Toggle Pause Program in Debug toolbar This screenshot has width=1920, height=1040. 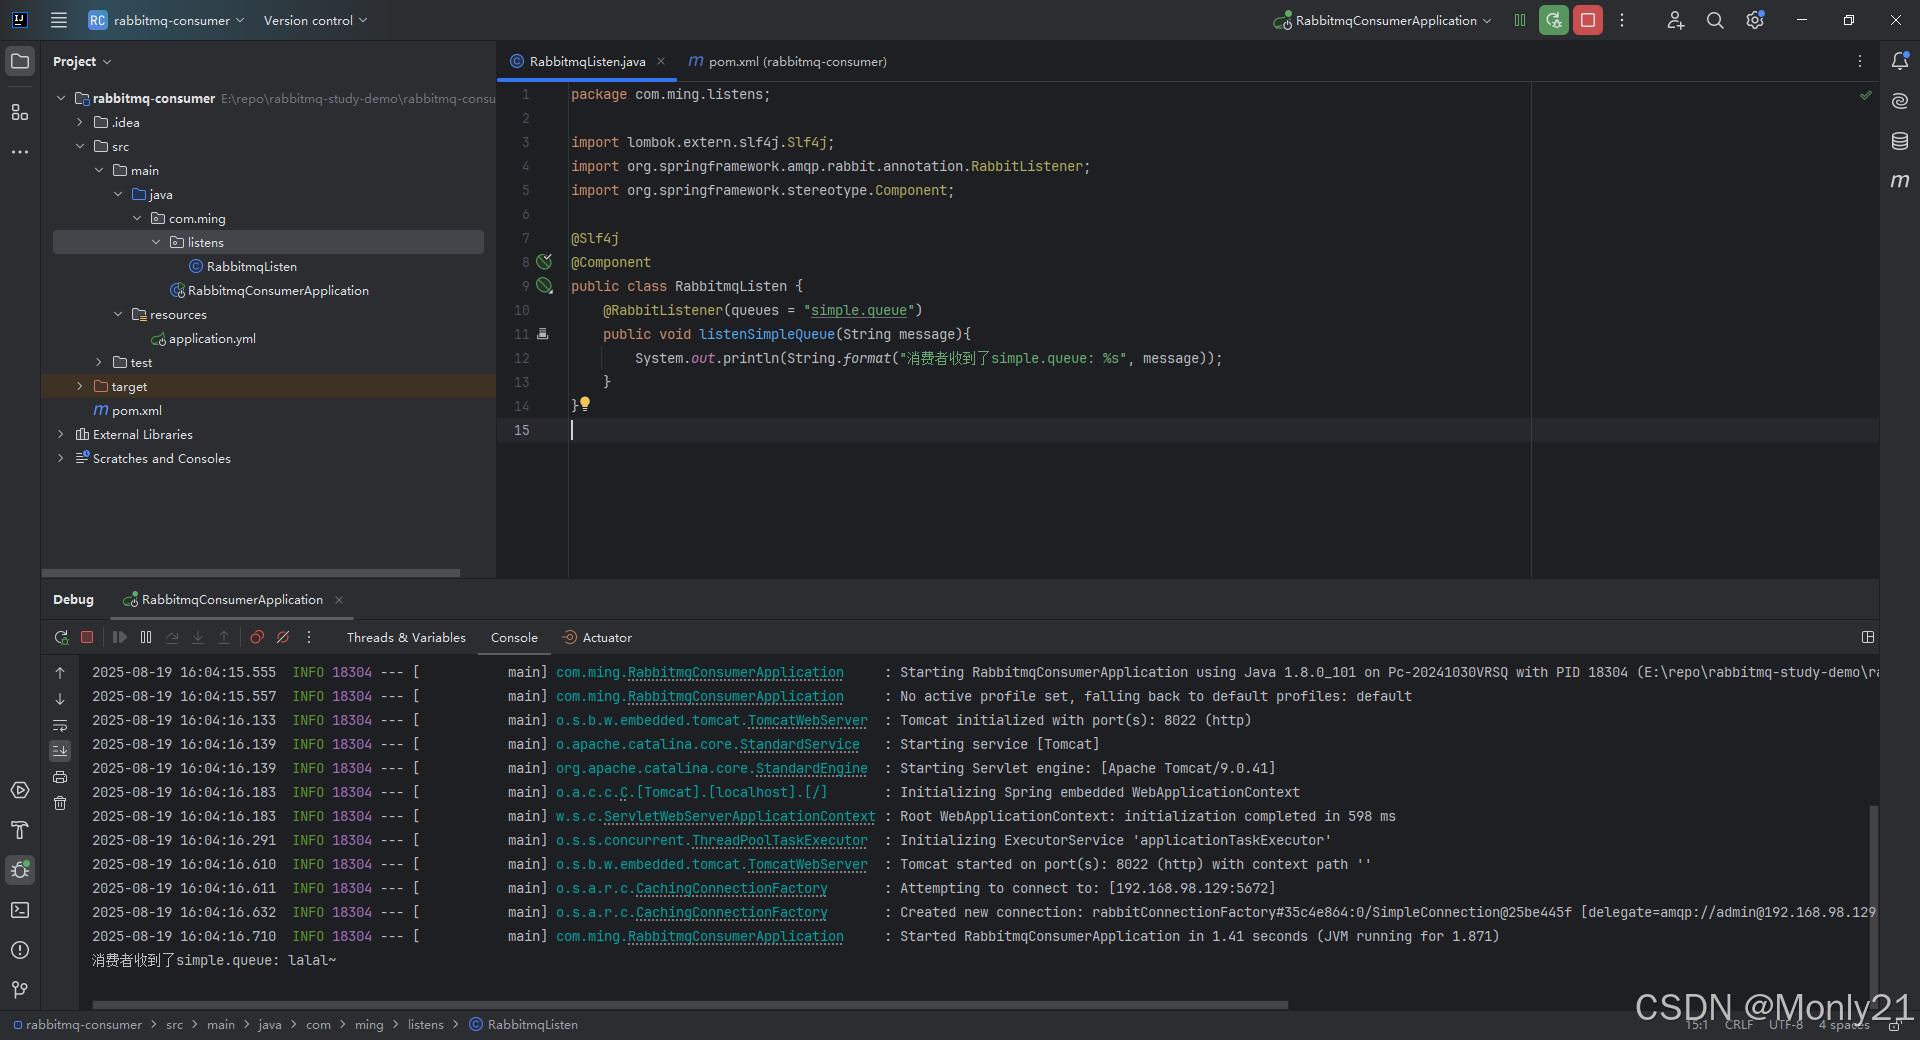coord(146,637)
